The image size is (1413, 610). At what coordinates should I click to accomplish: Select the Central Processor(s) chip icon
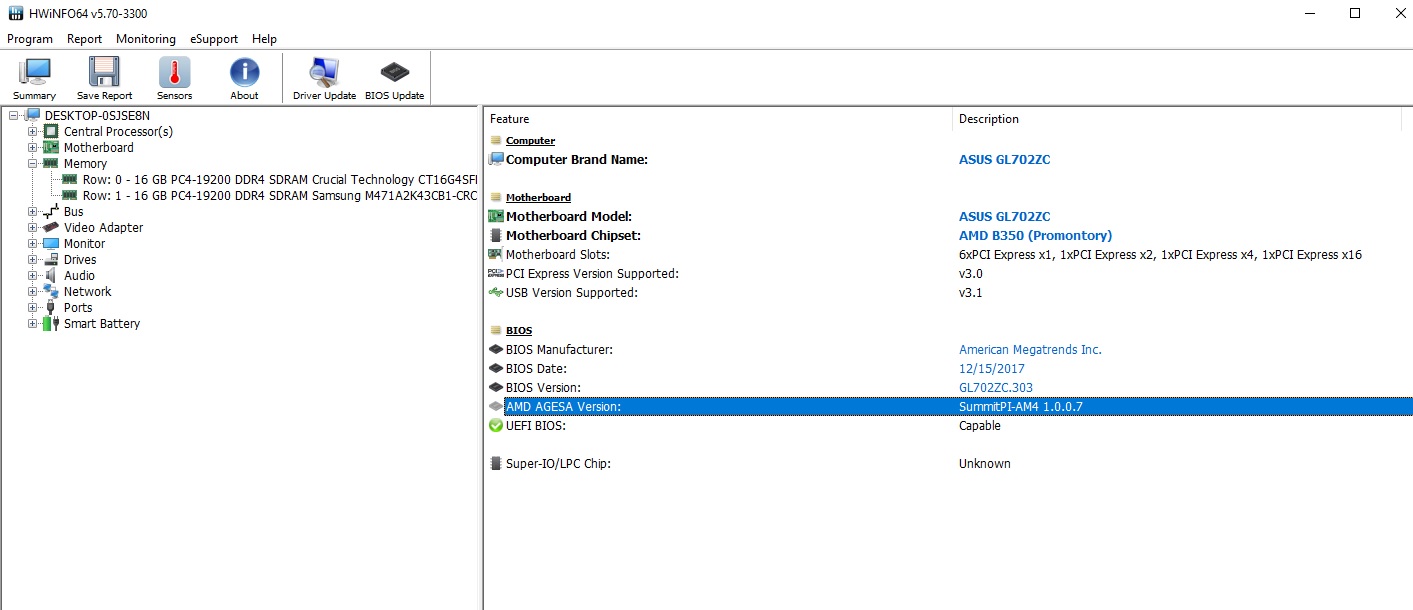pos(51,131)
